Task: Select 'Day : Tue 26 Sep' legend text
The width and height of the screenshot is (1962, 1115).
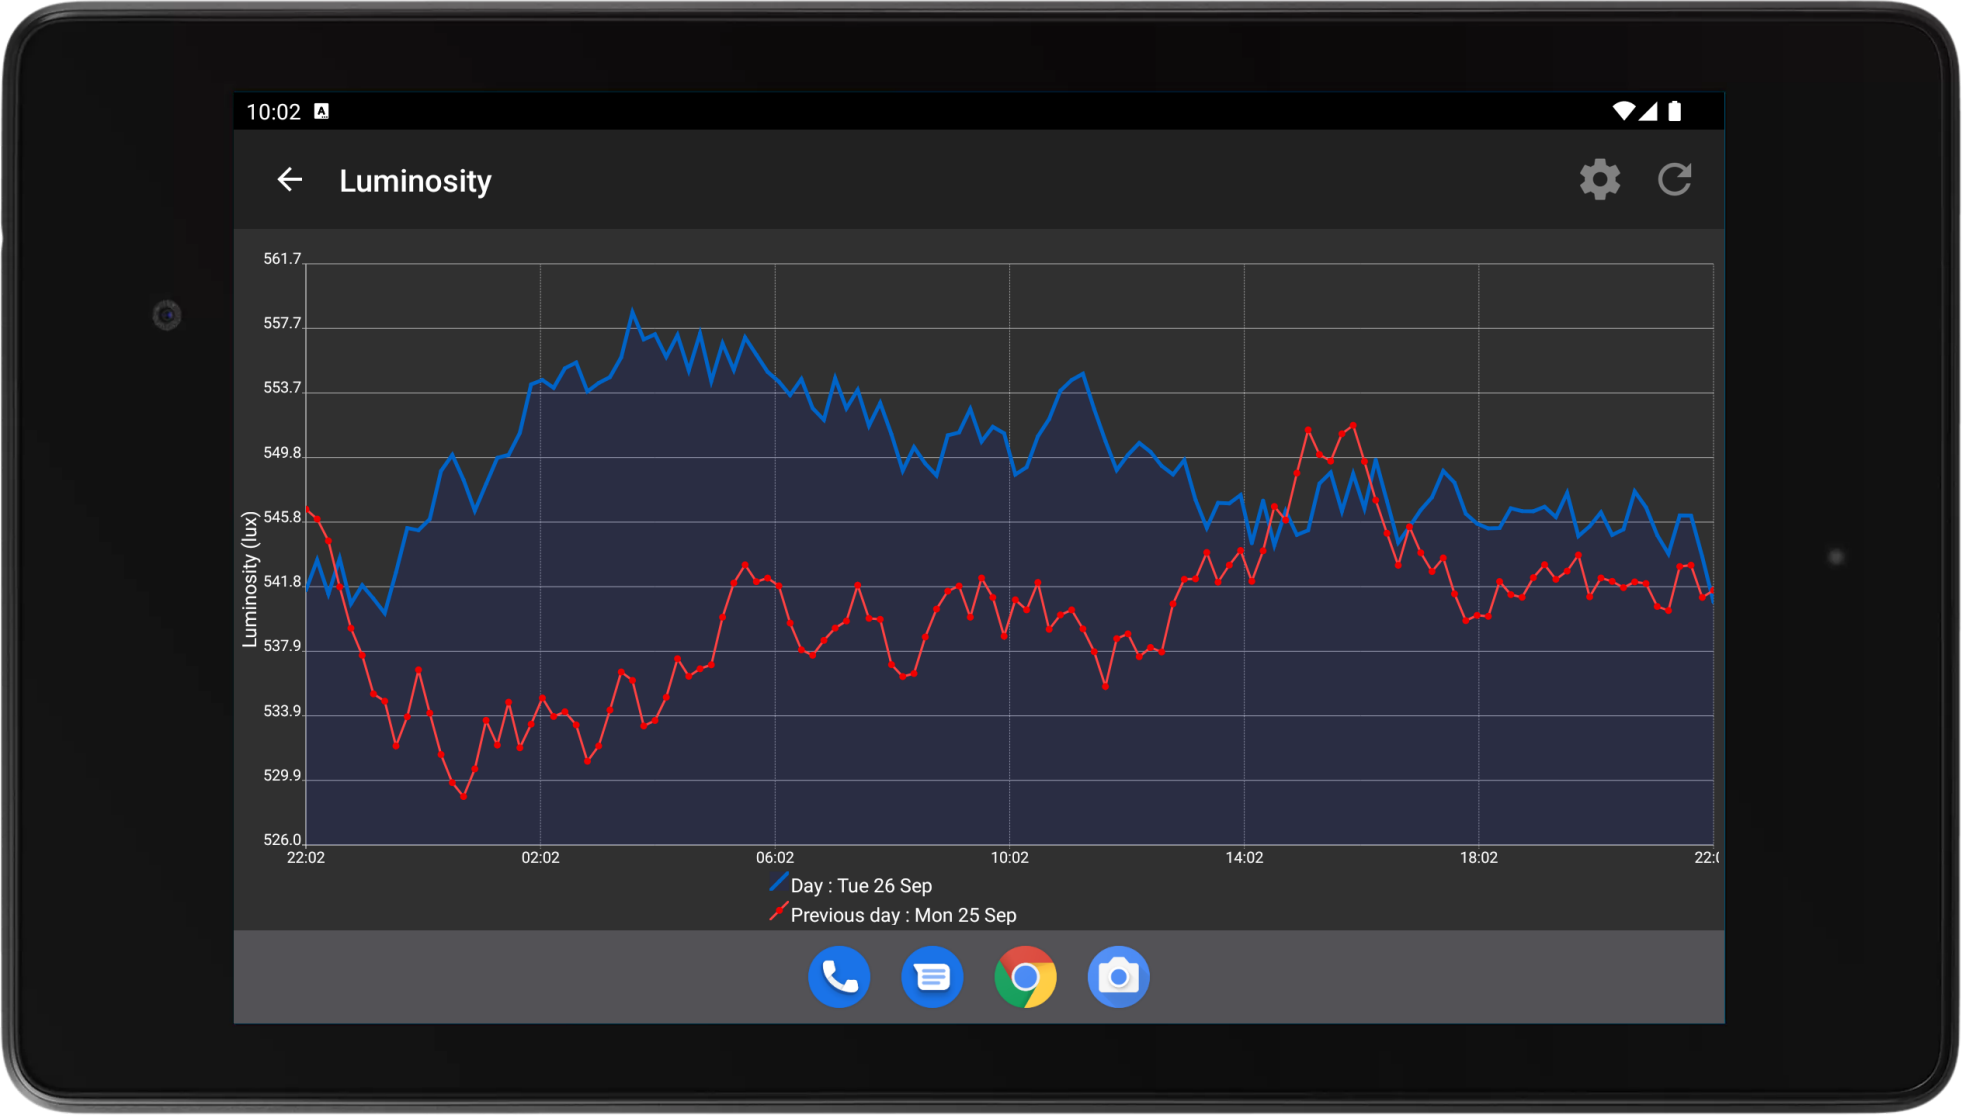Action: (x=861, y=886)
